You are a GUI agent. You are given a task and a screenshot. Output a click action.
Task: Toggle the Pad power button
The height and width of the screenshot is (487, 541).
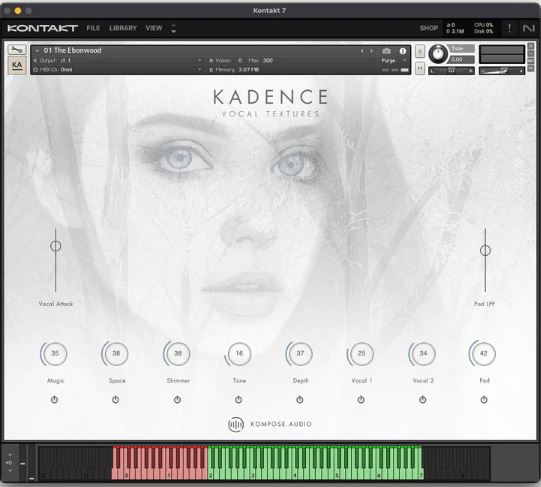coord(484,400)
